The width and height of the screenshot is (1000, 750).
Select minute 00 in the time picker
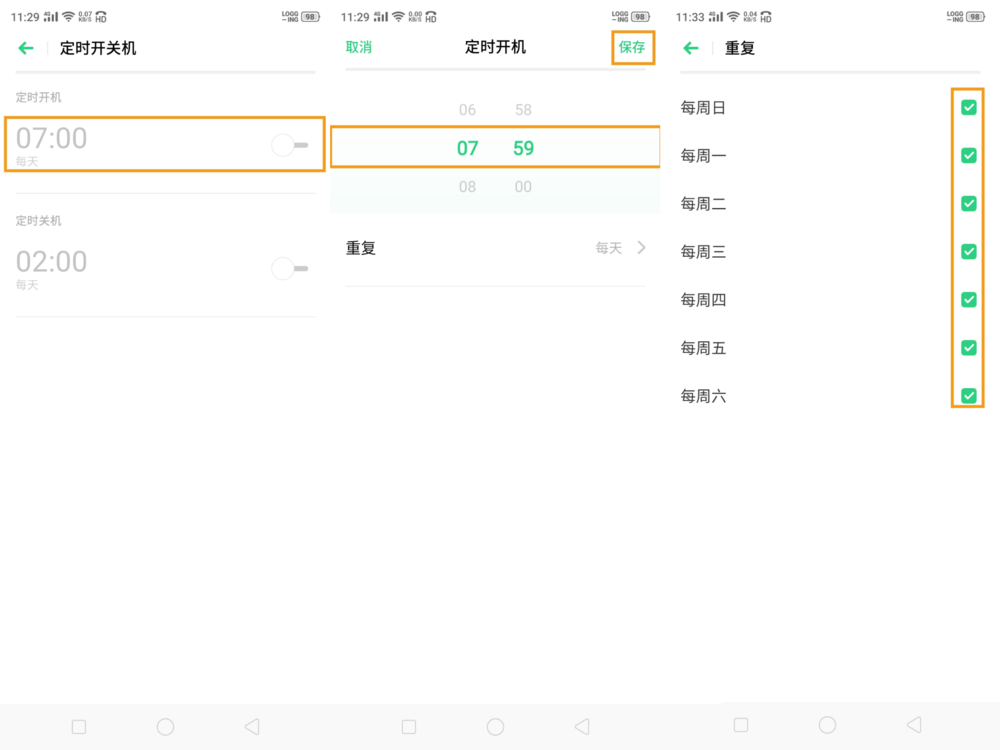pyautogui.click(x=523, y=187)
